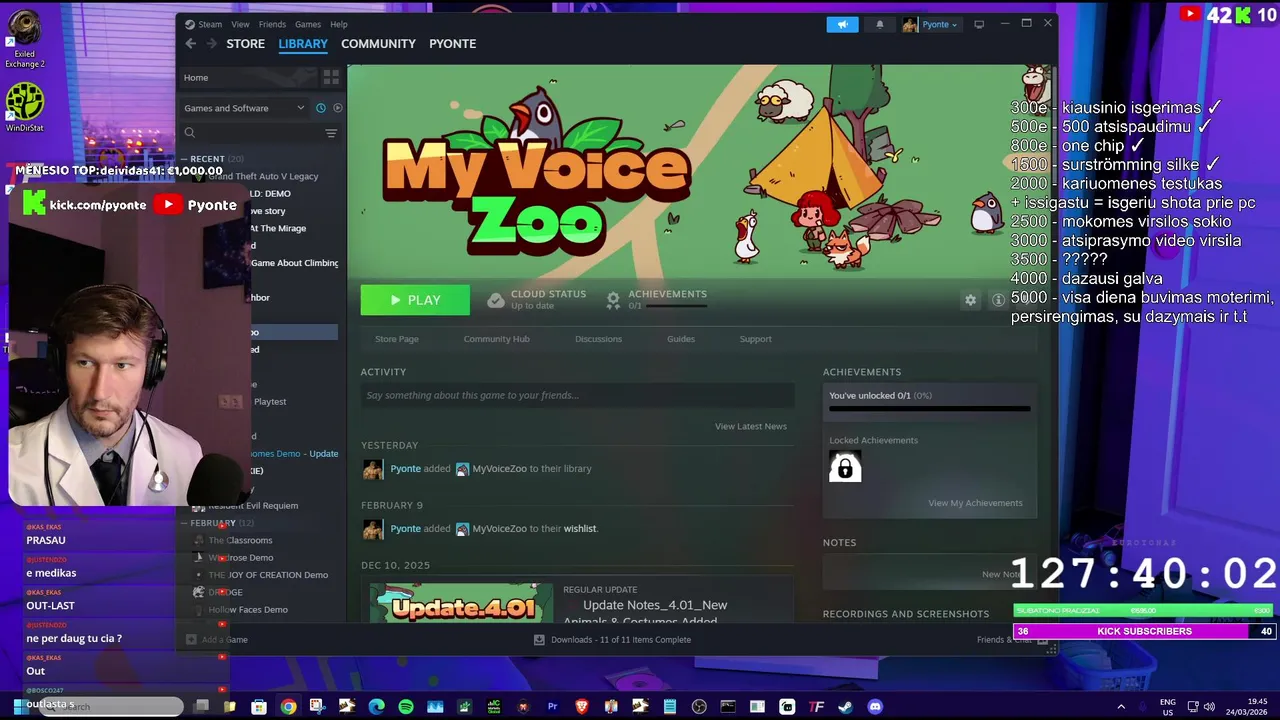Go back with Steam back arrow
This screenshot has height=720, width=1280.
coord(191,43)
